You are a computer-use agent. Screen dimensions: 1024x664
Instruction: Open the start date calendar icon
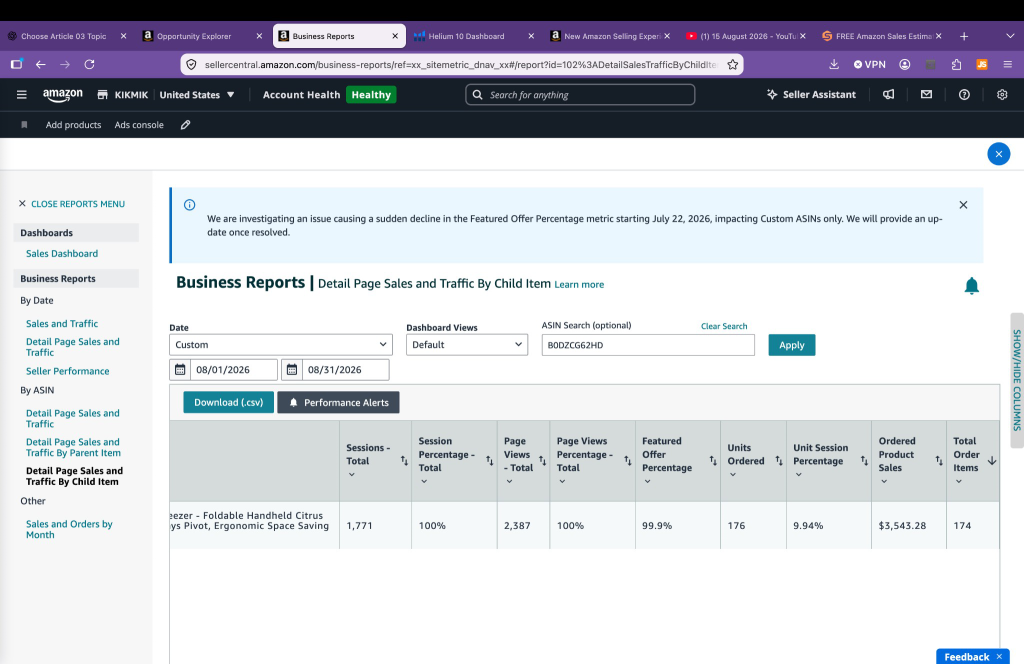pos(180,370)
